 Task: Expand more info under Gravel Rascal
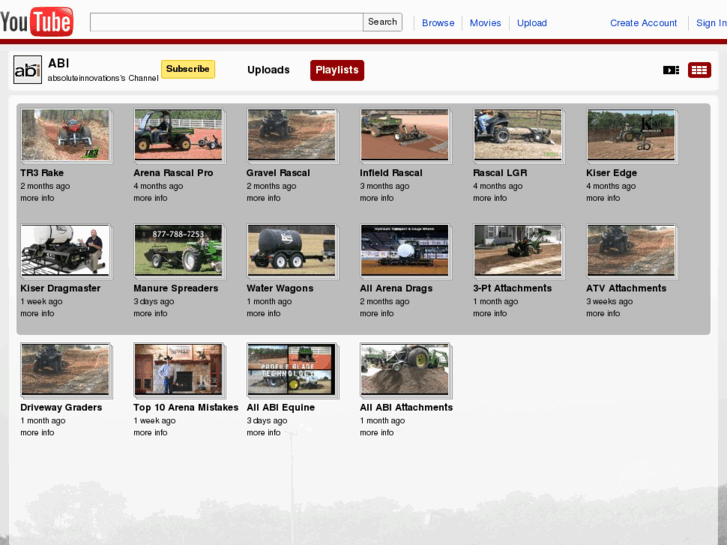[263, 198]
